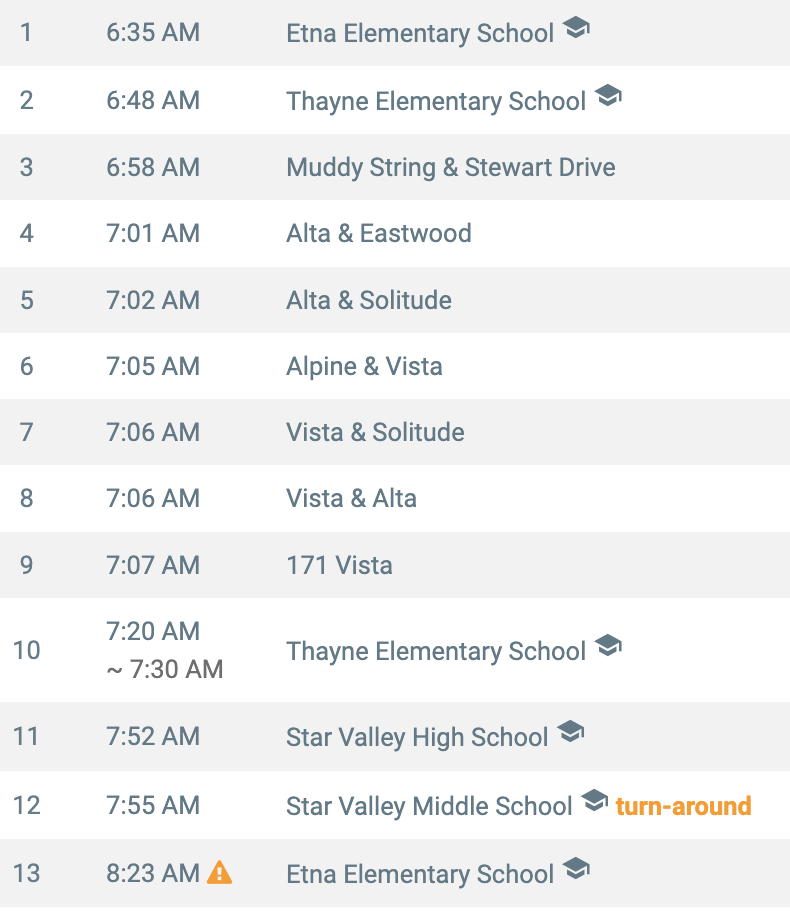The image size is (790, 912).
Task: Click graduation cap icon on stop 2 Thayne Elementary
Action: point(608,95)
